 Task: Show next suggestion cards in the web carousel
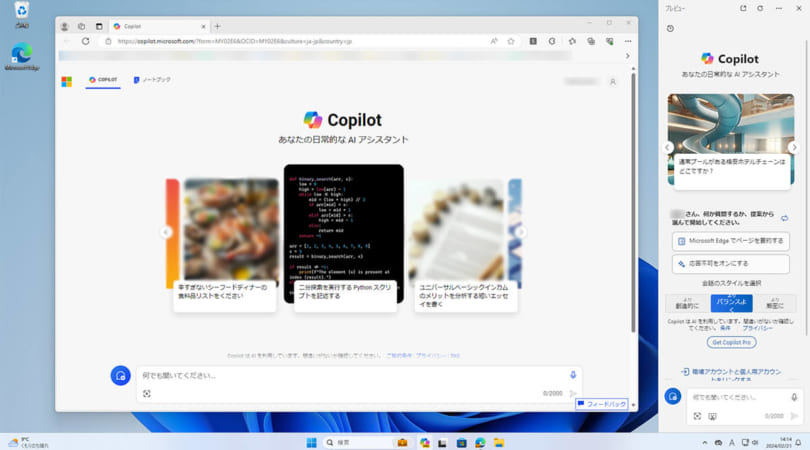(x=521, y=232)
